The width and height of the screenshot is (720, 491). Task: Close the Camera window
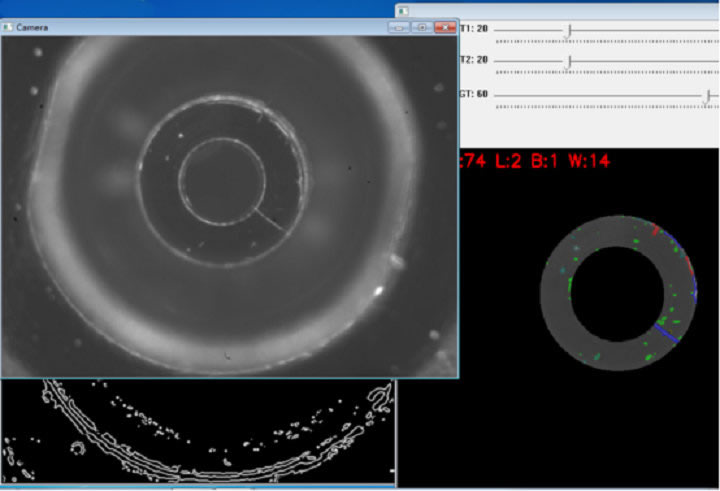tap(444, 27)
